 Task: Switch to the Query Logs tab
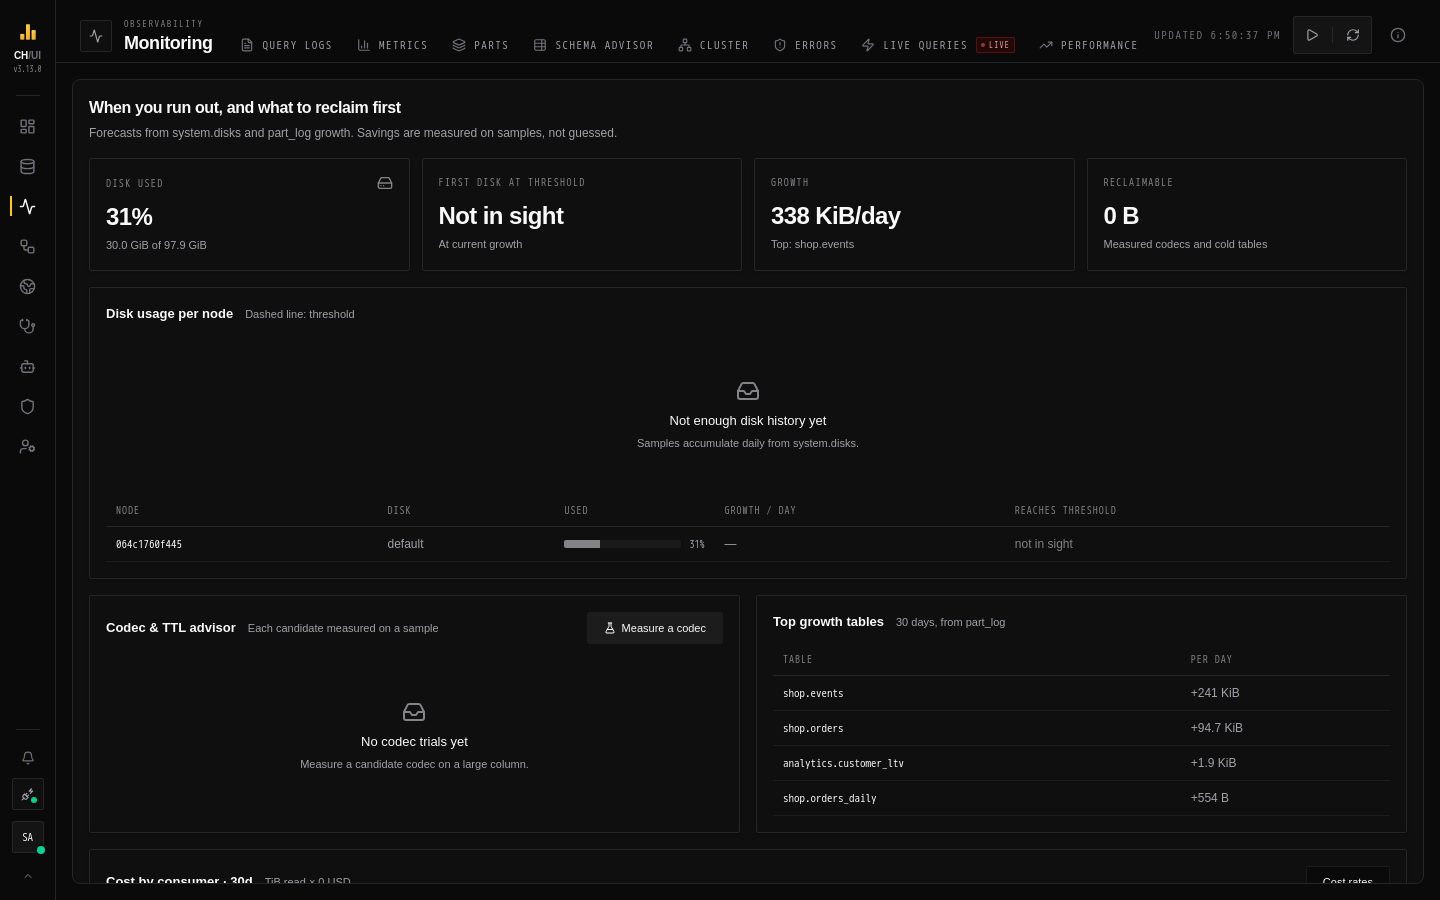pyautogui.click(x=286, y=45)
